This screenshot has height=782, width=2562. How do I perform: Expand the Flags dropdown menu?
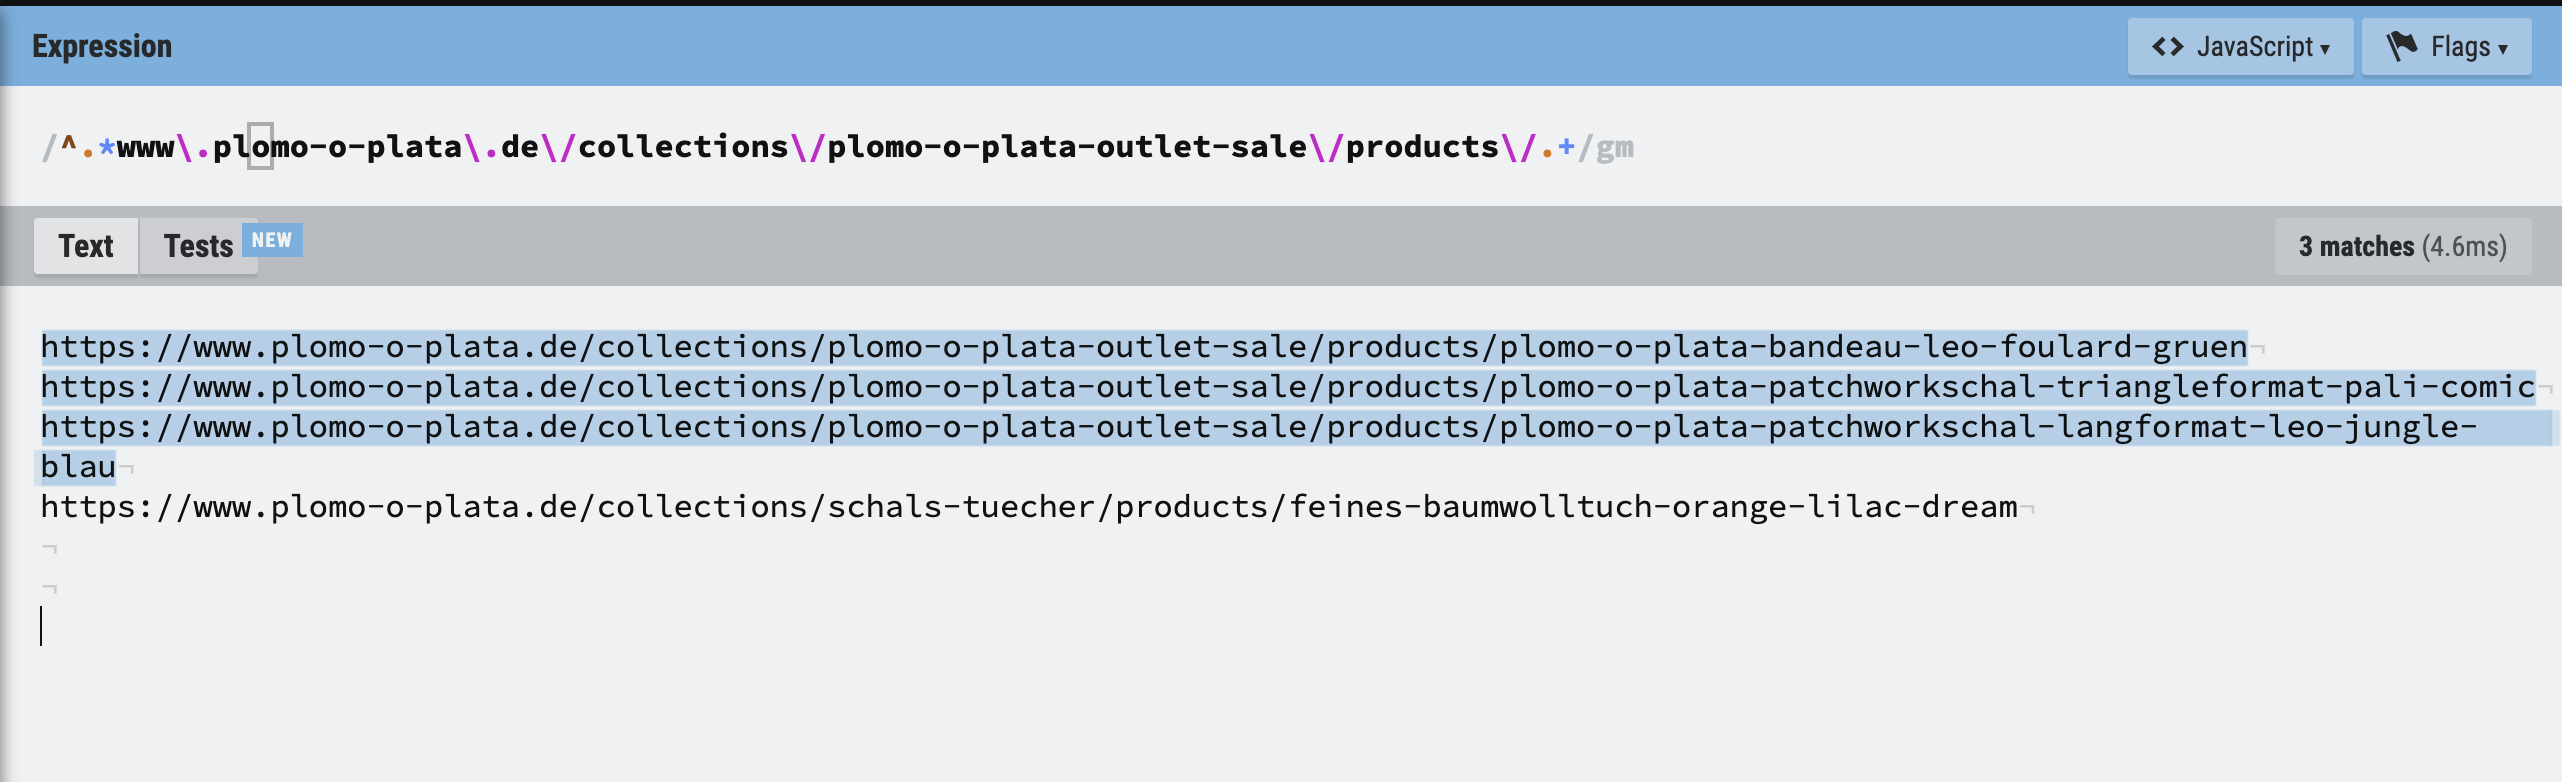2446,47
